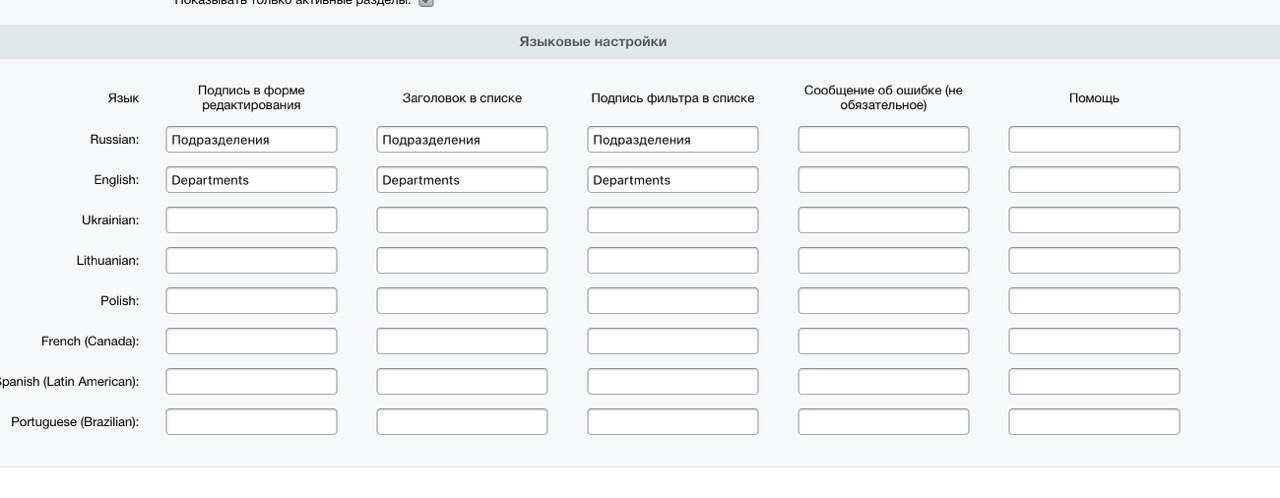Click the Spanish (Latin American) help field
The height and width of the screenshot is (498, 1280).
pyautogui.click(x=1094, y=382)
